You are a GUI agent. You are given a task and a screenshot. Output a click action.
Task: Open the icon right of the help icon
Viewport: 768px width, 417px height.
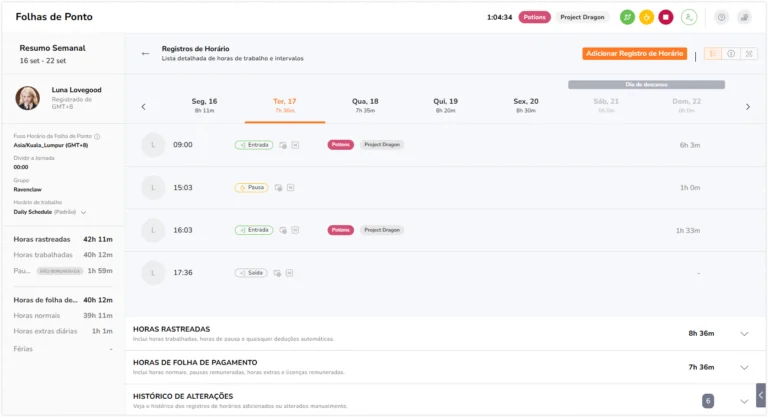coord(744,17)
